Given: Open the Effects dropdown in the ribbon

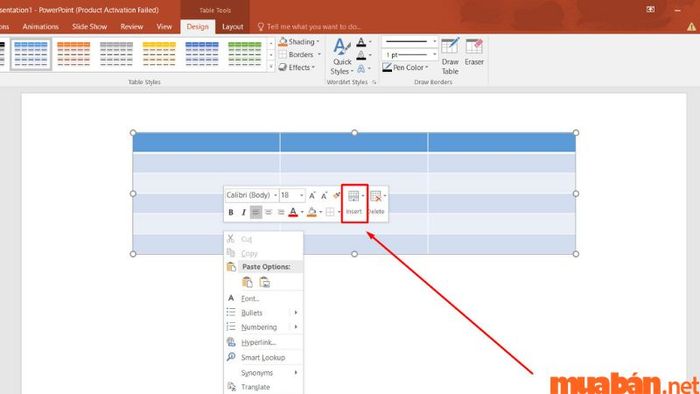Looking at the screenshot, I should (x=297, y=67).
